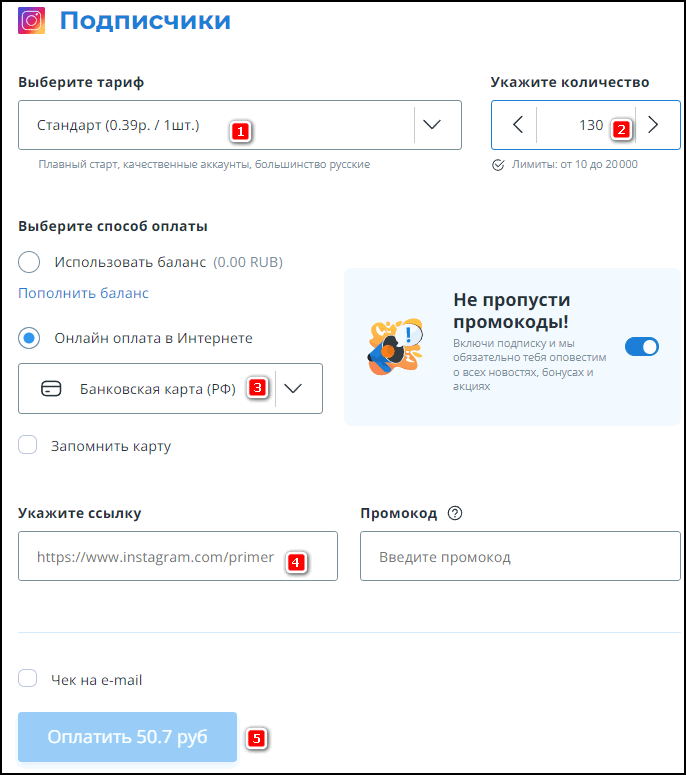This screenshot has height=775, width=686.
Task: Expand the Банковская карта payment dropdown
Action: 171,388
